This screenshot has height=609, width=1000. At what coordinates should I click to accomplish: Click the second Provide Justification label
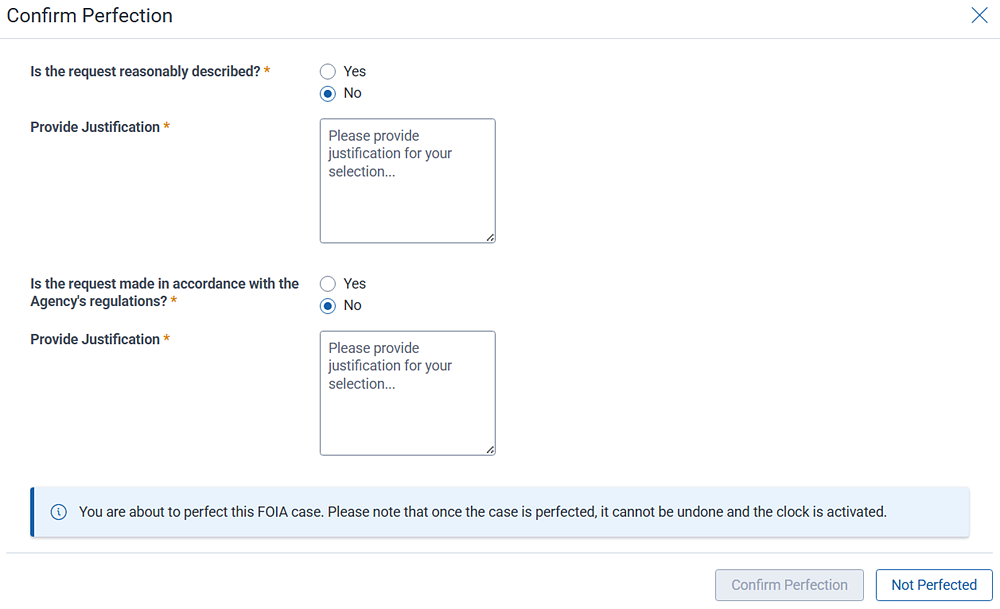click(94, 339)
